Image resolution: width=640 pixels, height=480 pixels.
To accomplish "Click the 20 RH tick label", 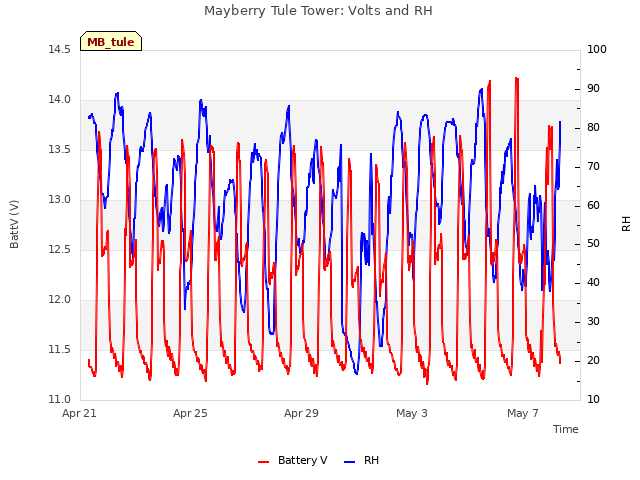I will [x=593, y=360].
